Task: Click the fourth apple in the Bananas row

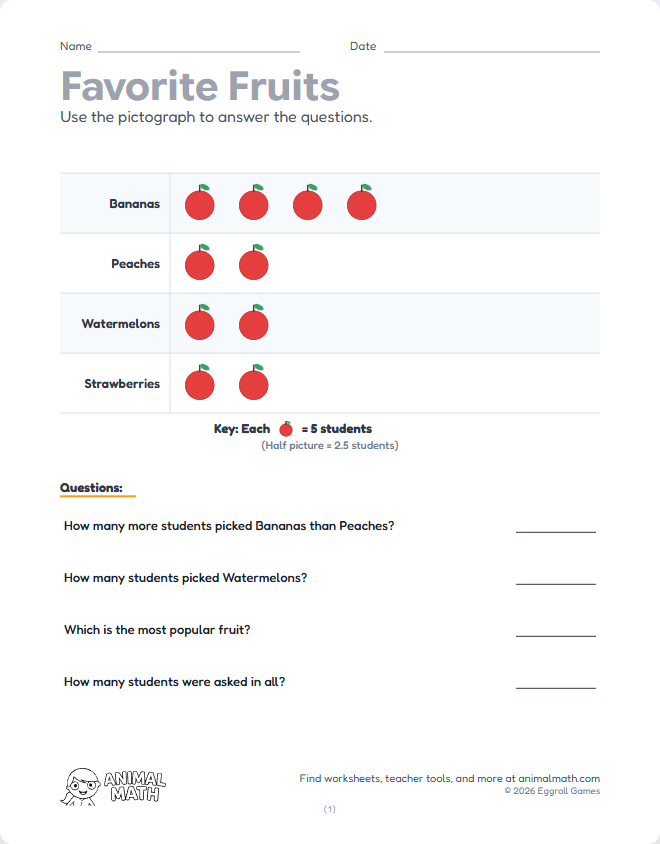Action: [x=362, y=204]
